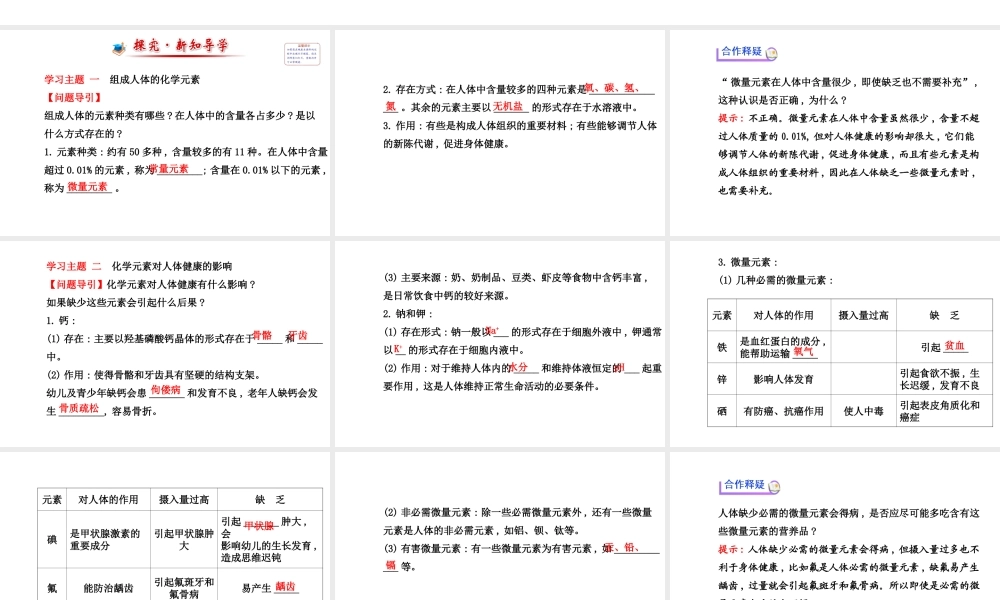Click the red answer 无机盐
The width and height of the screenshot is (1000, 600).
point(508,106)
